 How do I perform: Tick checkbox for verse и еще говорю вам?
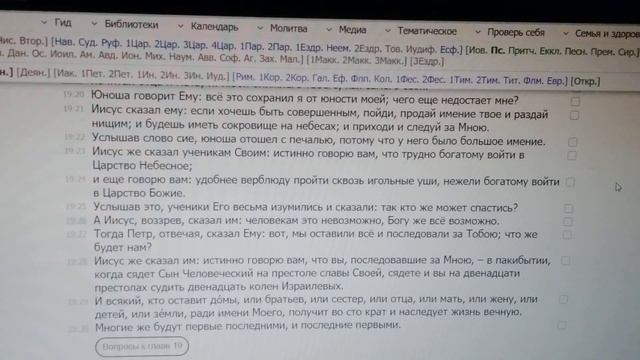pyautogui.click(x=570, y=182)
